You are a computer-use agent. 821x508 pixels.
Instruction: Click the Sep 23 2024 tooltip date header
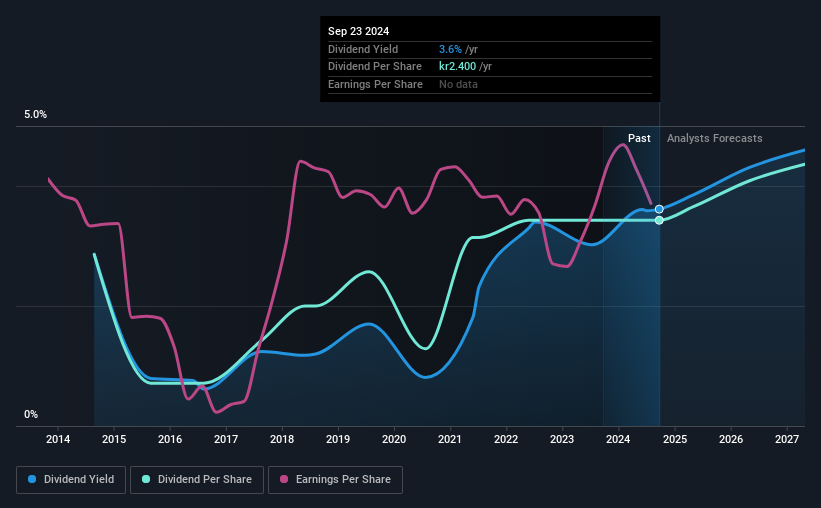click(x=359, y=31)
